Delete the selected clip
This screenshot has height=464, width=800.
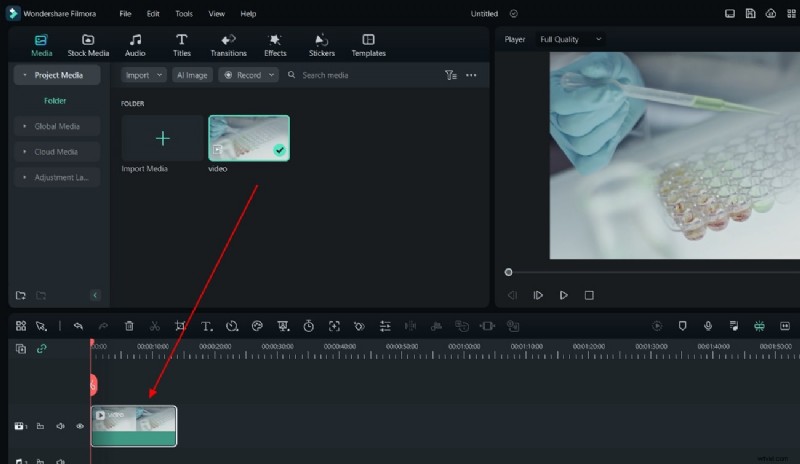129,326
